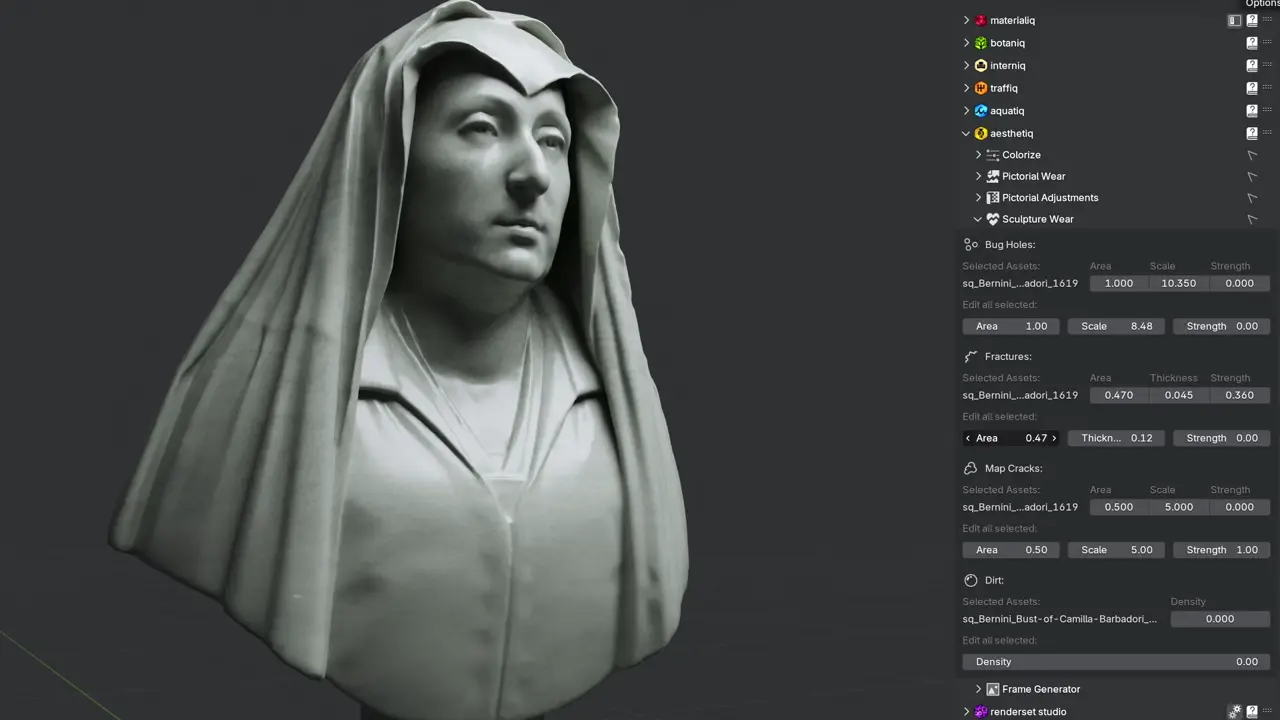This screenshot has height=720, width=1280.
Task: Collapse the aesthetiq panel
Action: click(966, 133)
